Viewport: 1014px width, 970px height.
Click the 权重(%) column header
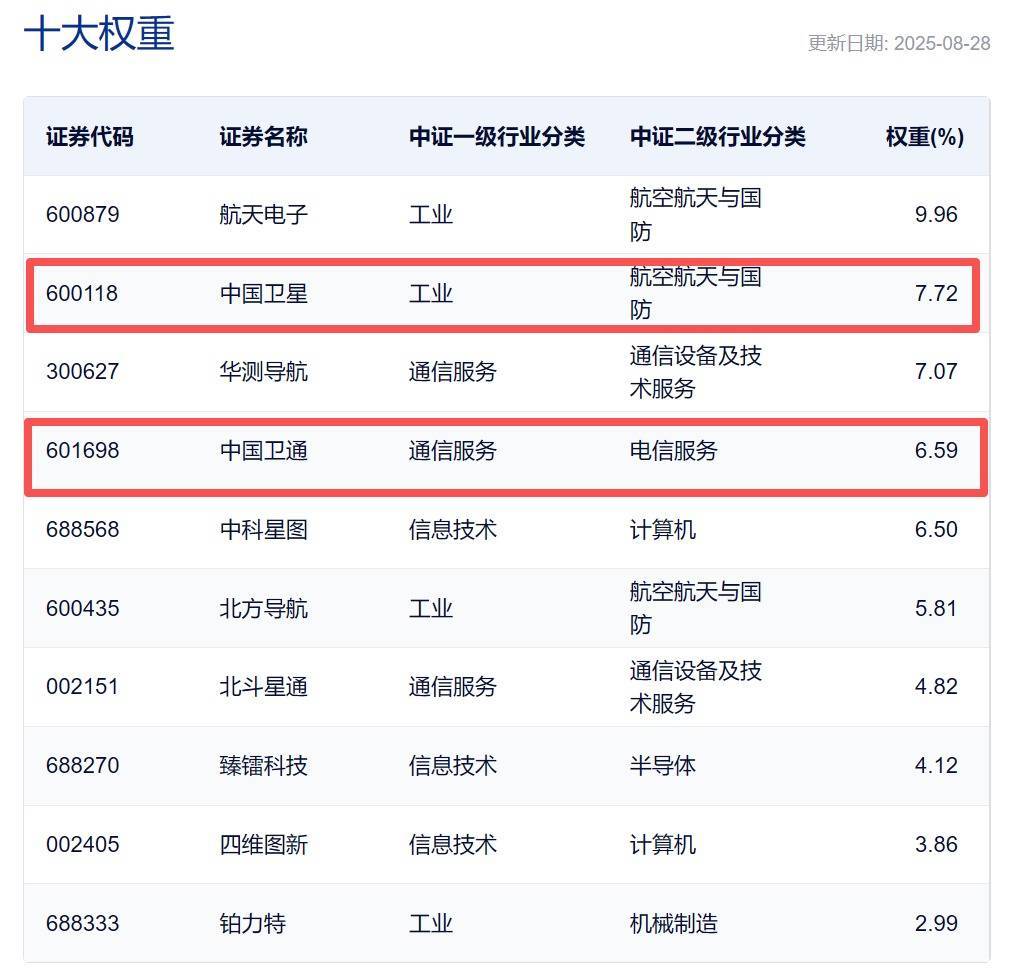pyautogui.click(x=924, y=137)
